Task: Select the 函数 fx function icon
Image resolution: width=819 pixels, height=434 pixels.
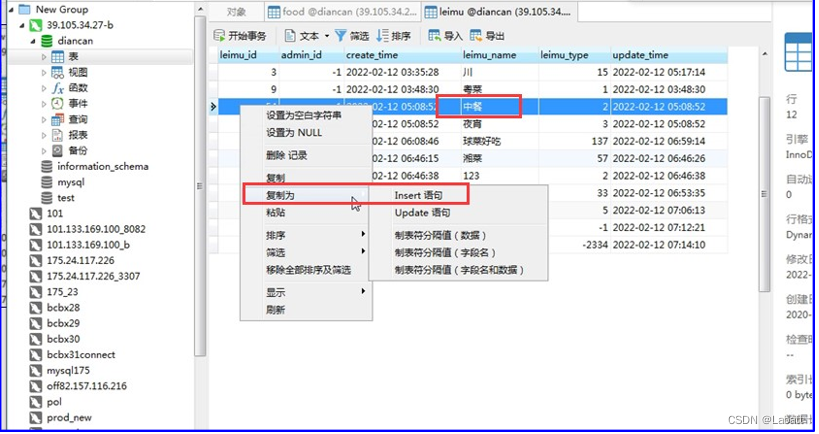Action: [x=57, y=88]
